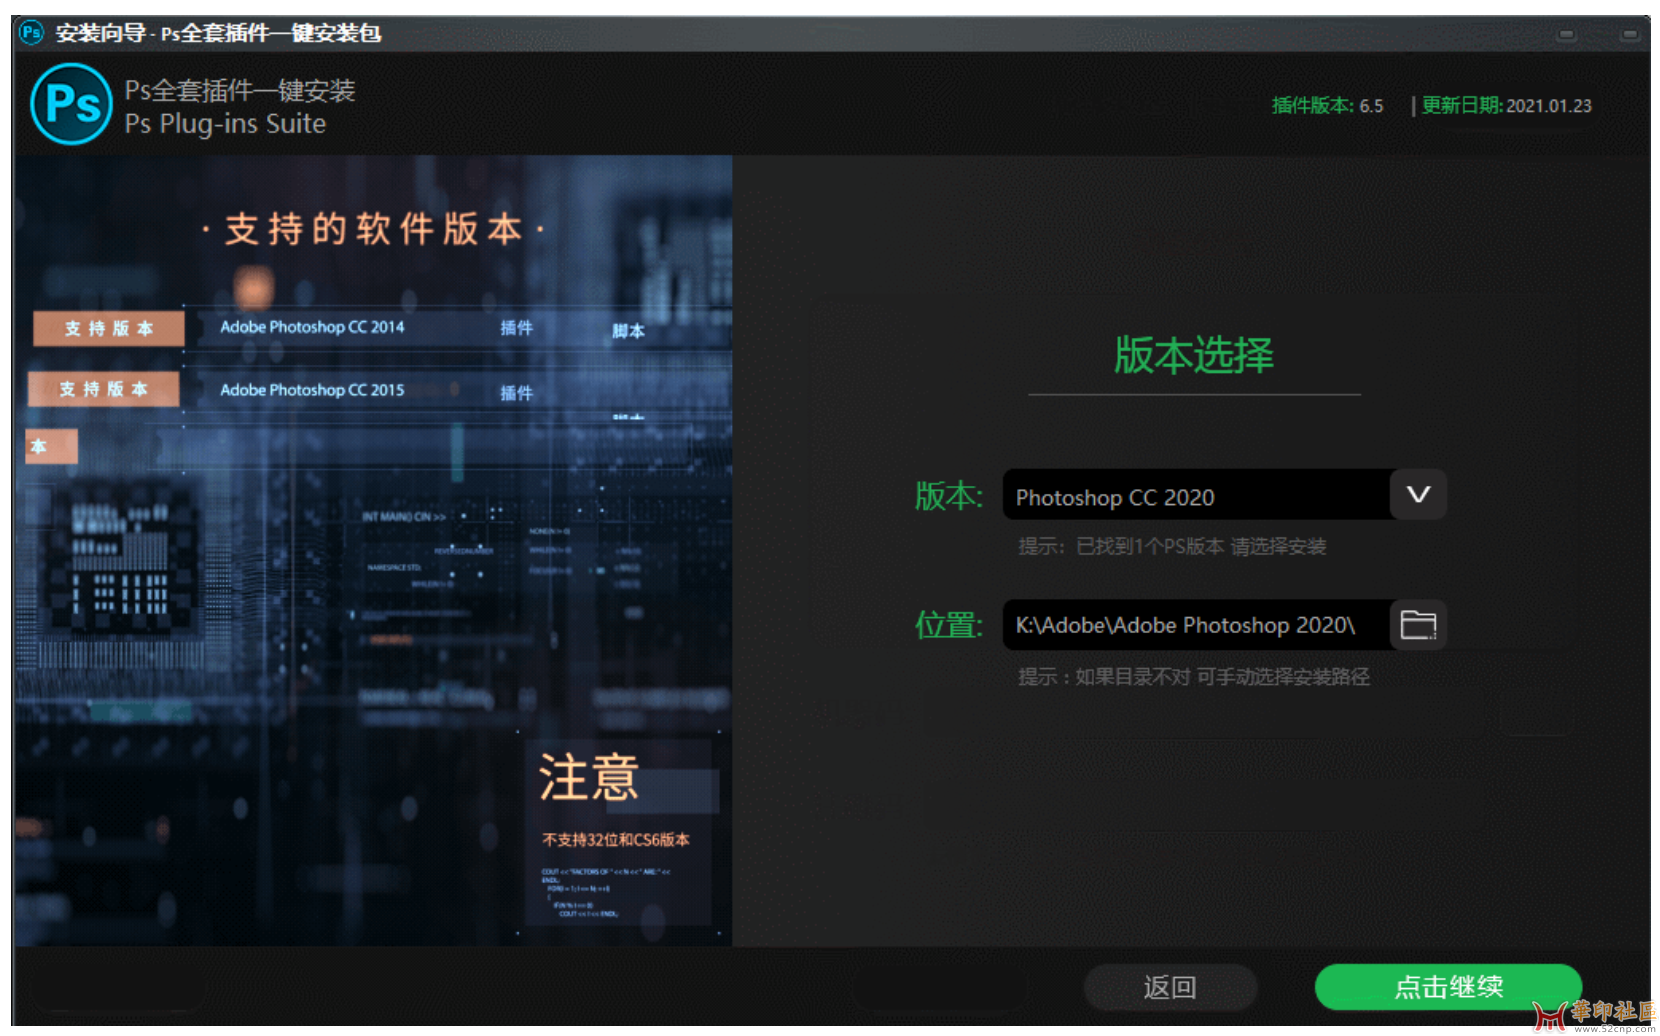Click the 版本选择 heading text
Viewport: 1660px width, 1036px height.
(1194, 355)
